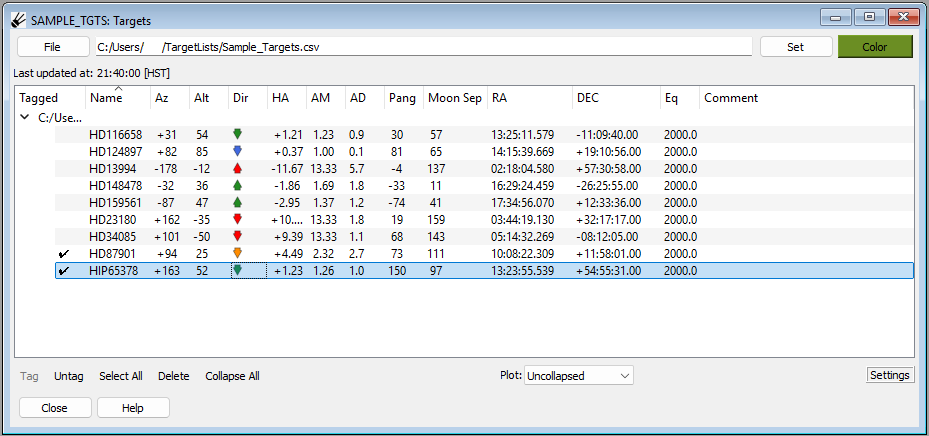This screenshot has height=436, width=929.
Task: Select the HD116658 target name
Action: pyautogui.click(x=116, y=135)
